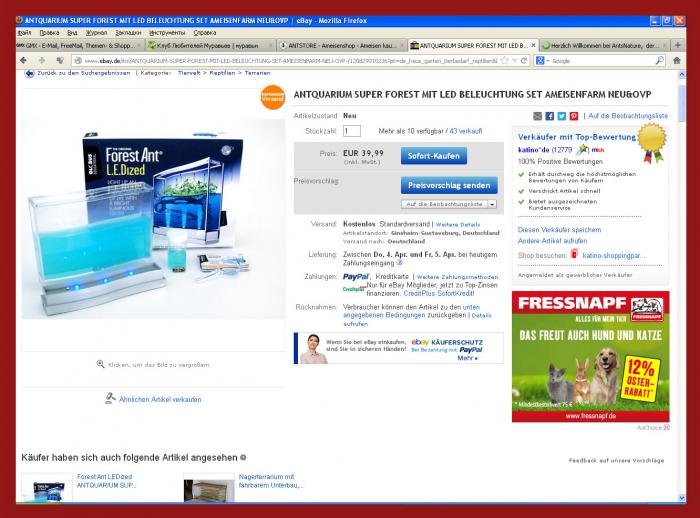
Task: Pin listing on Pinterest
Action: pyautogui.click(x=573, y=116)
